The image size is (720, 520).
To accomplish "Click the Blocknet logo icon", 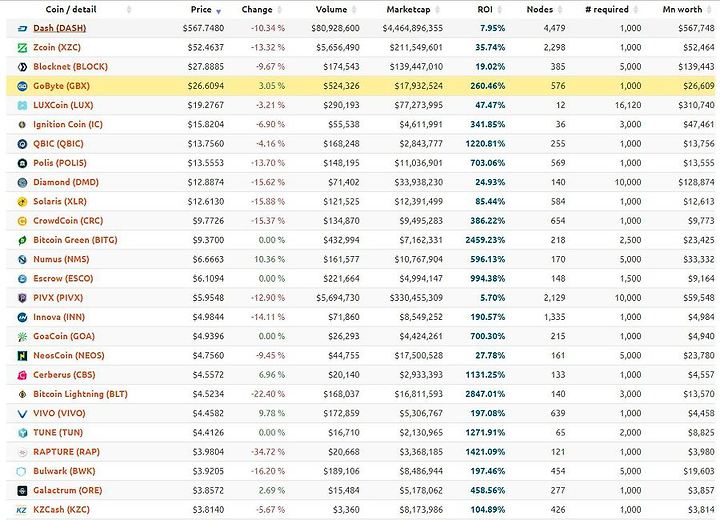I will click(x=22, y=67).
